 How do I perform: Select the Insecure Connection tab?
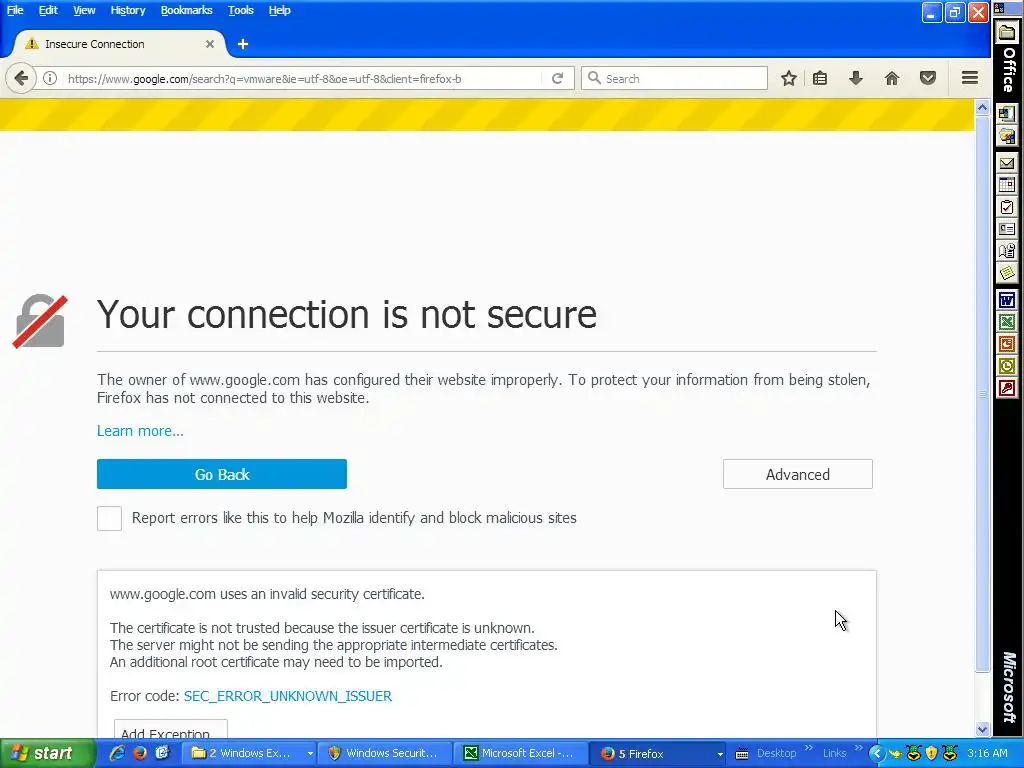click(x=118, y=44)
